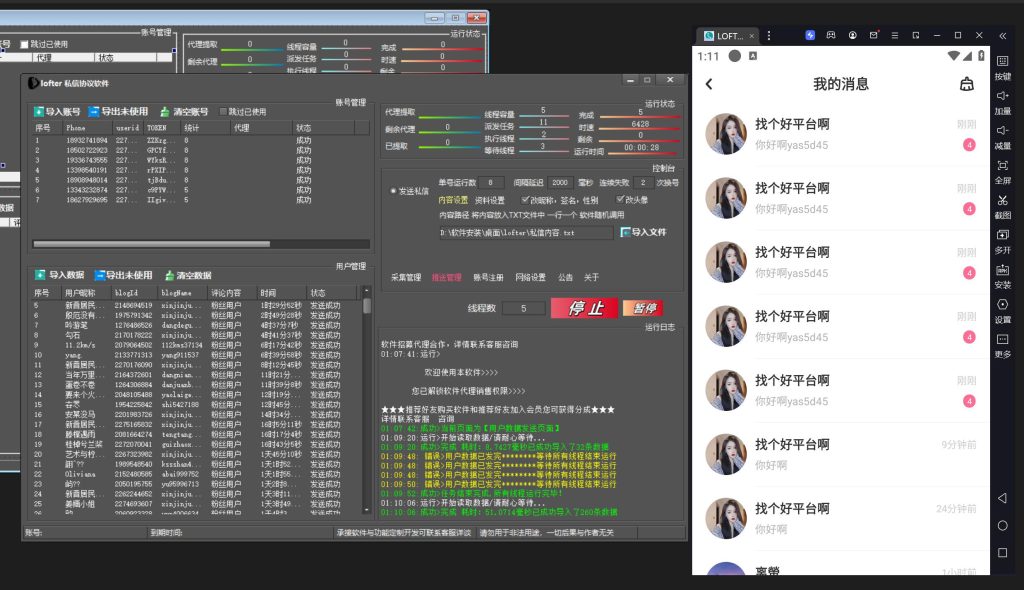The image size is (1024, 590).
Task: Toggle the 改头像 checkbox
Action: pyautogui.click(x=619, y=200)
